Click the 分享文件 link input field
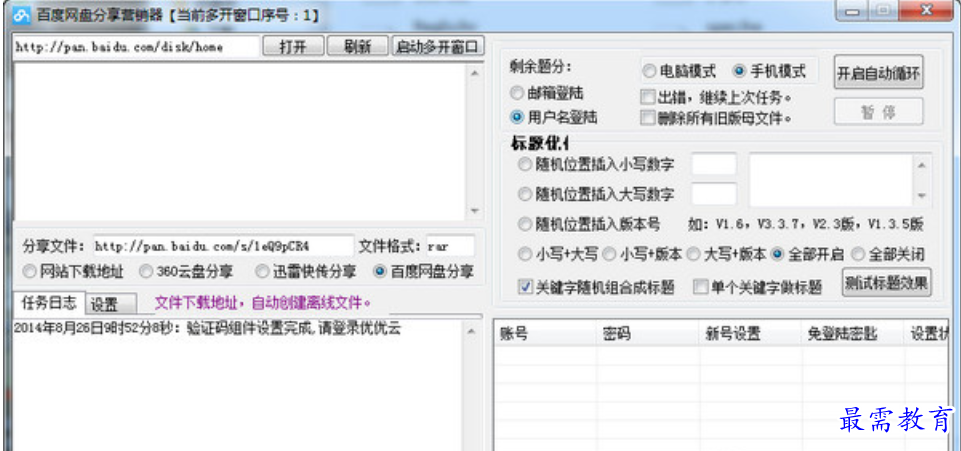This screenshot has height=451, width=961. point(224,246)
